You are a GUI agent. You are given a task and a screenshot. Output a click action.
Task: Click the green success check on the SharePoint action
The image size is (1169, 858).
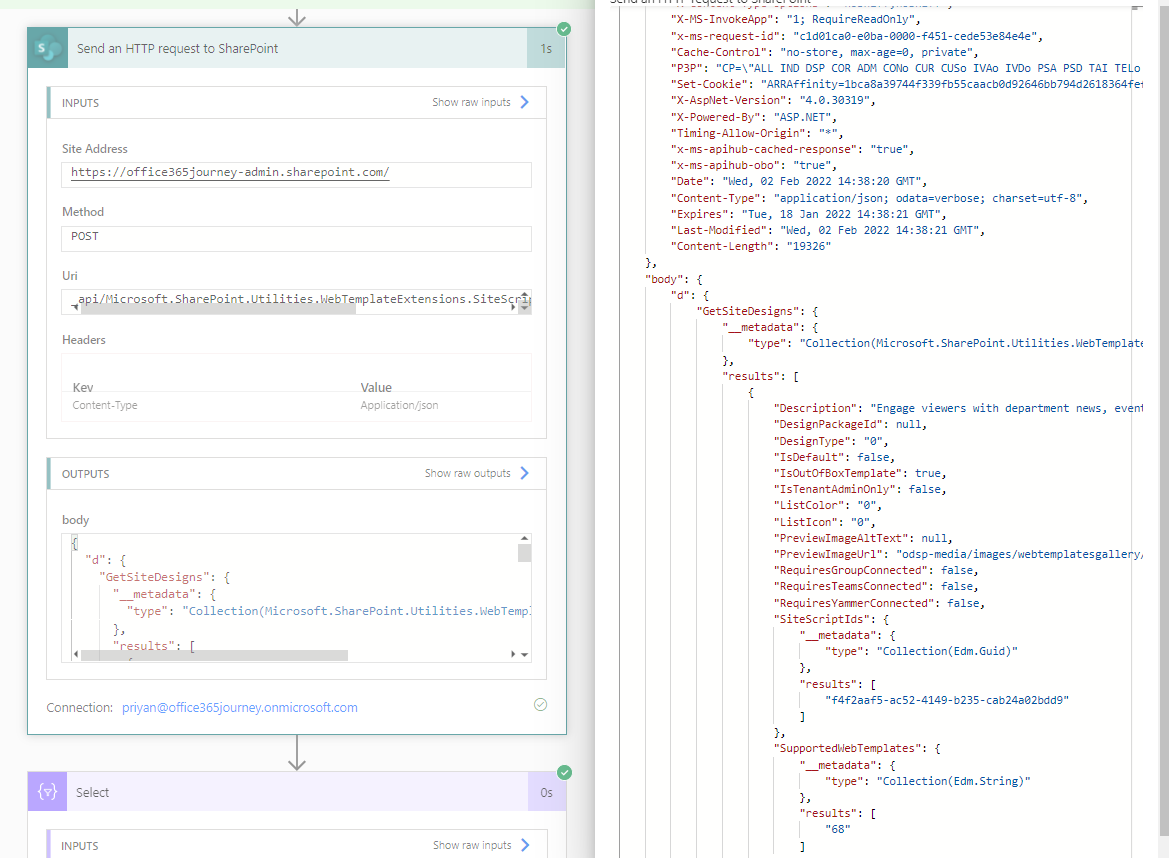pyautogui.click(x=564, y=29)
